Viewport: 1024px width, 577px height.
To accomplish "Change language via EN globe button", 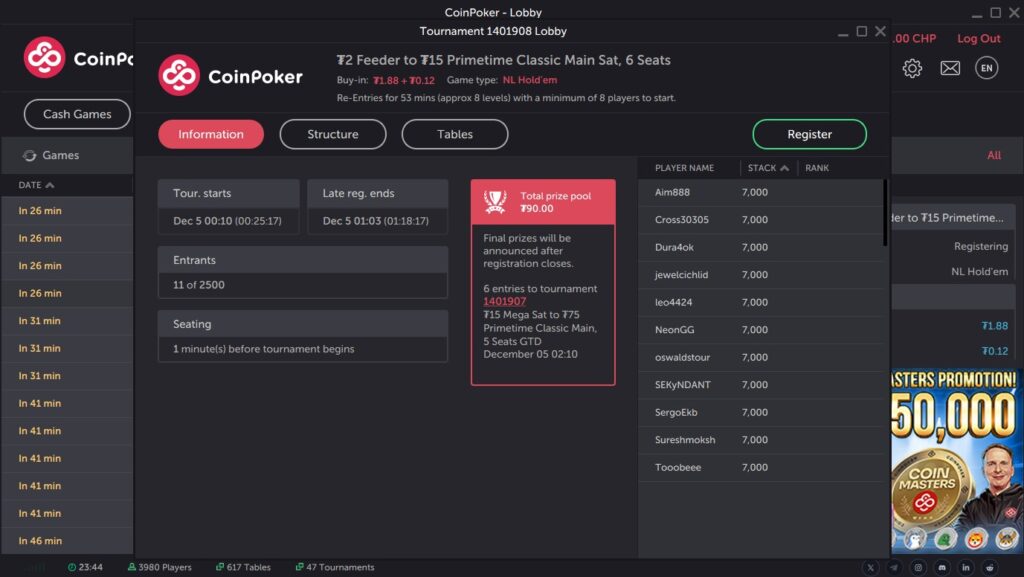I will [x=987, y=68].
